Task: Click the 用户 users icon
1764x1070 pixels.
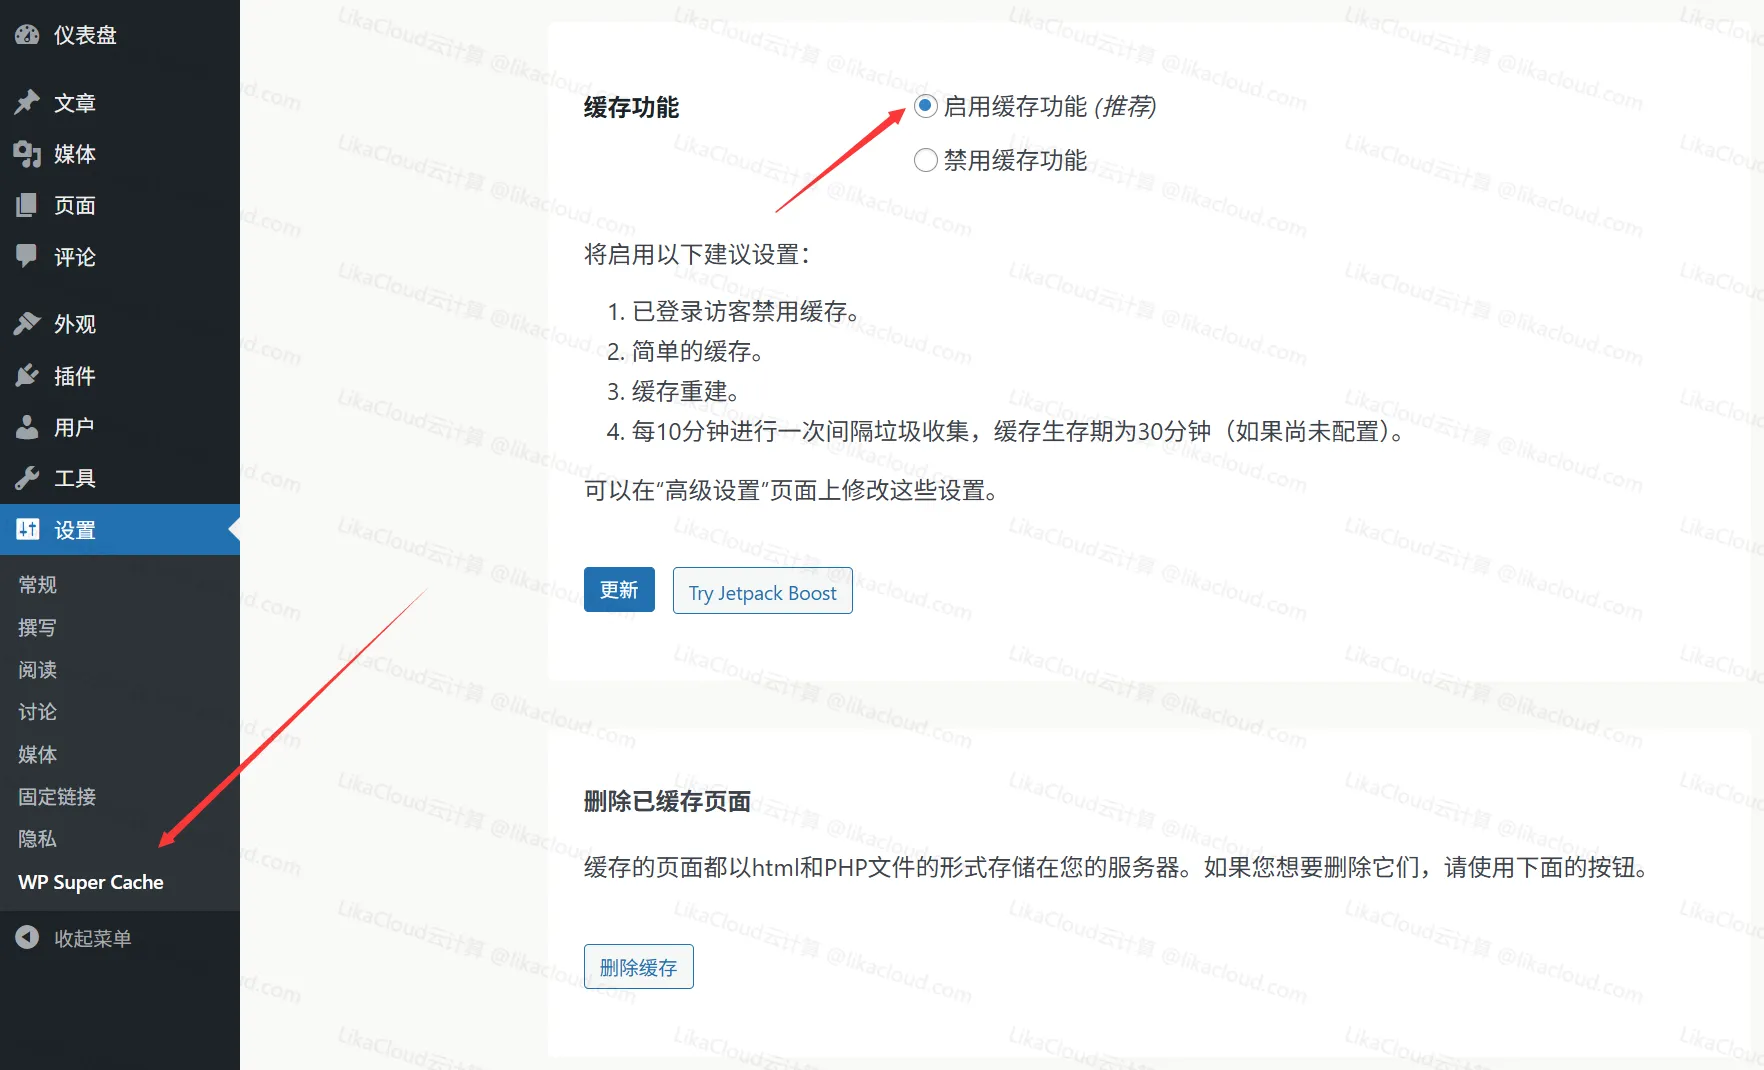Action: pyautogui.click(x=27, y=426)
